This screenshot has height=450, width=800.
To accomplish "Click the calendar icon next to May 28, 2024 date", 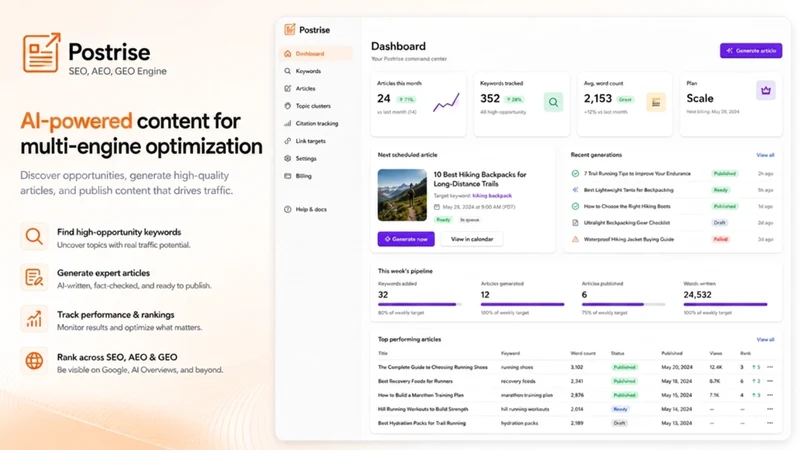I will point(437,207).
